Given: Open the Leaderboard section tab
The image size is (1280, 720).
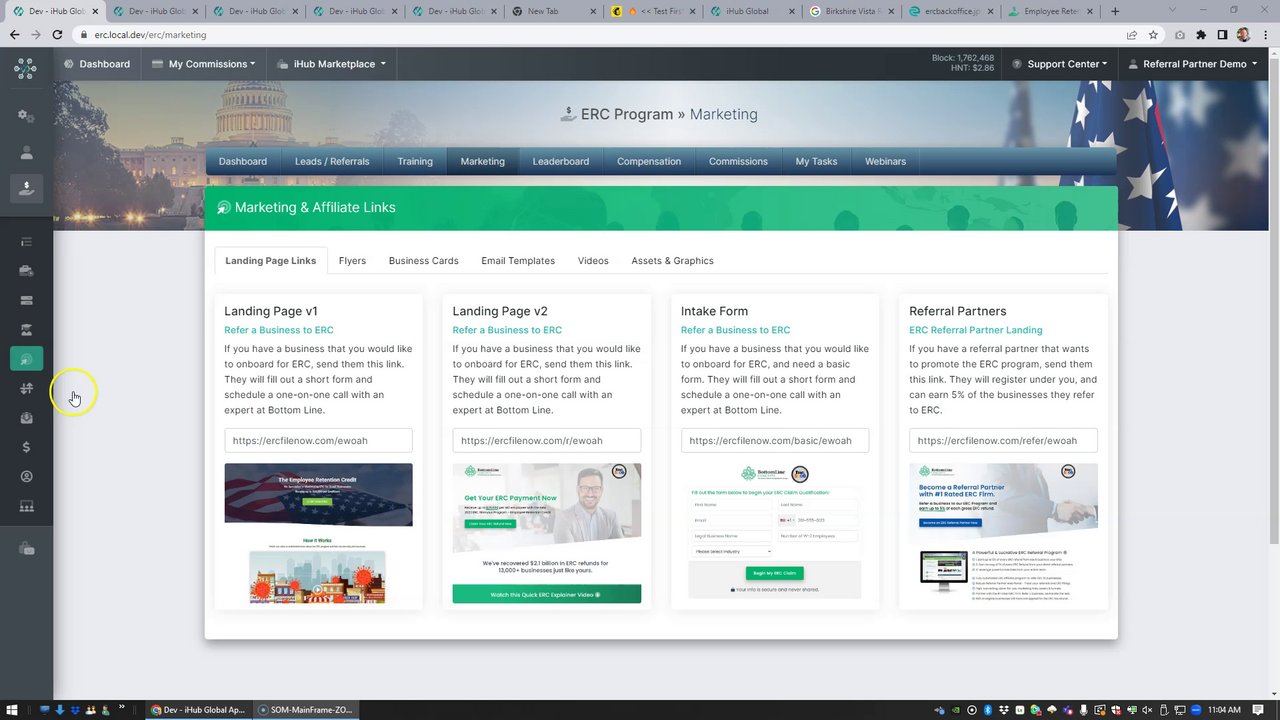Looking at the screenshot, I should (561, 161).
